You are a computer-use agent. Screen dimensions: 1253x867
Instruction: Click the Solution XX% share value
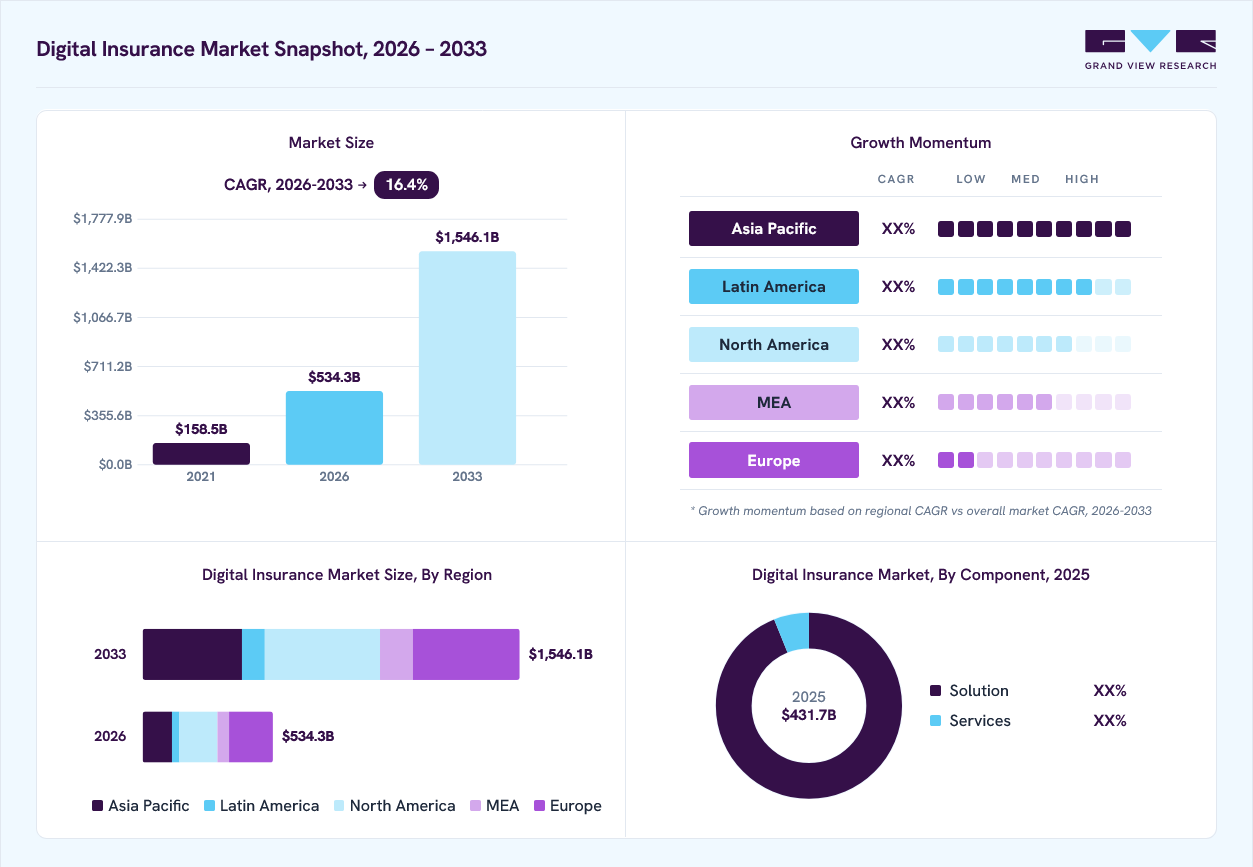[1110, 690]
